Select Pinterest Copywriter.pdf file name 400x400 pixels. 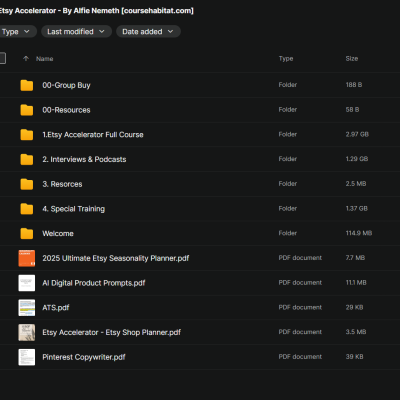[84, 357]
